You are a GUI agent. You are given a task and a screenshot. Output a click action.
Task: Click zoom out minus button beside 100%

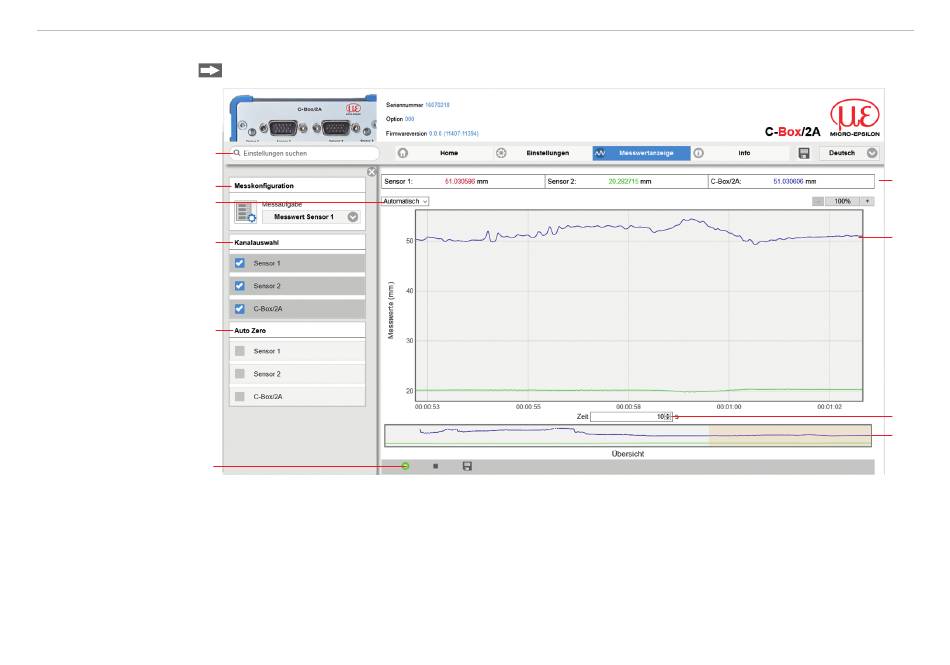click(818, 201)
